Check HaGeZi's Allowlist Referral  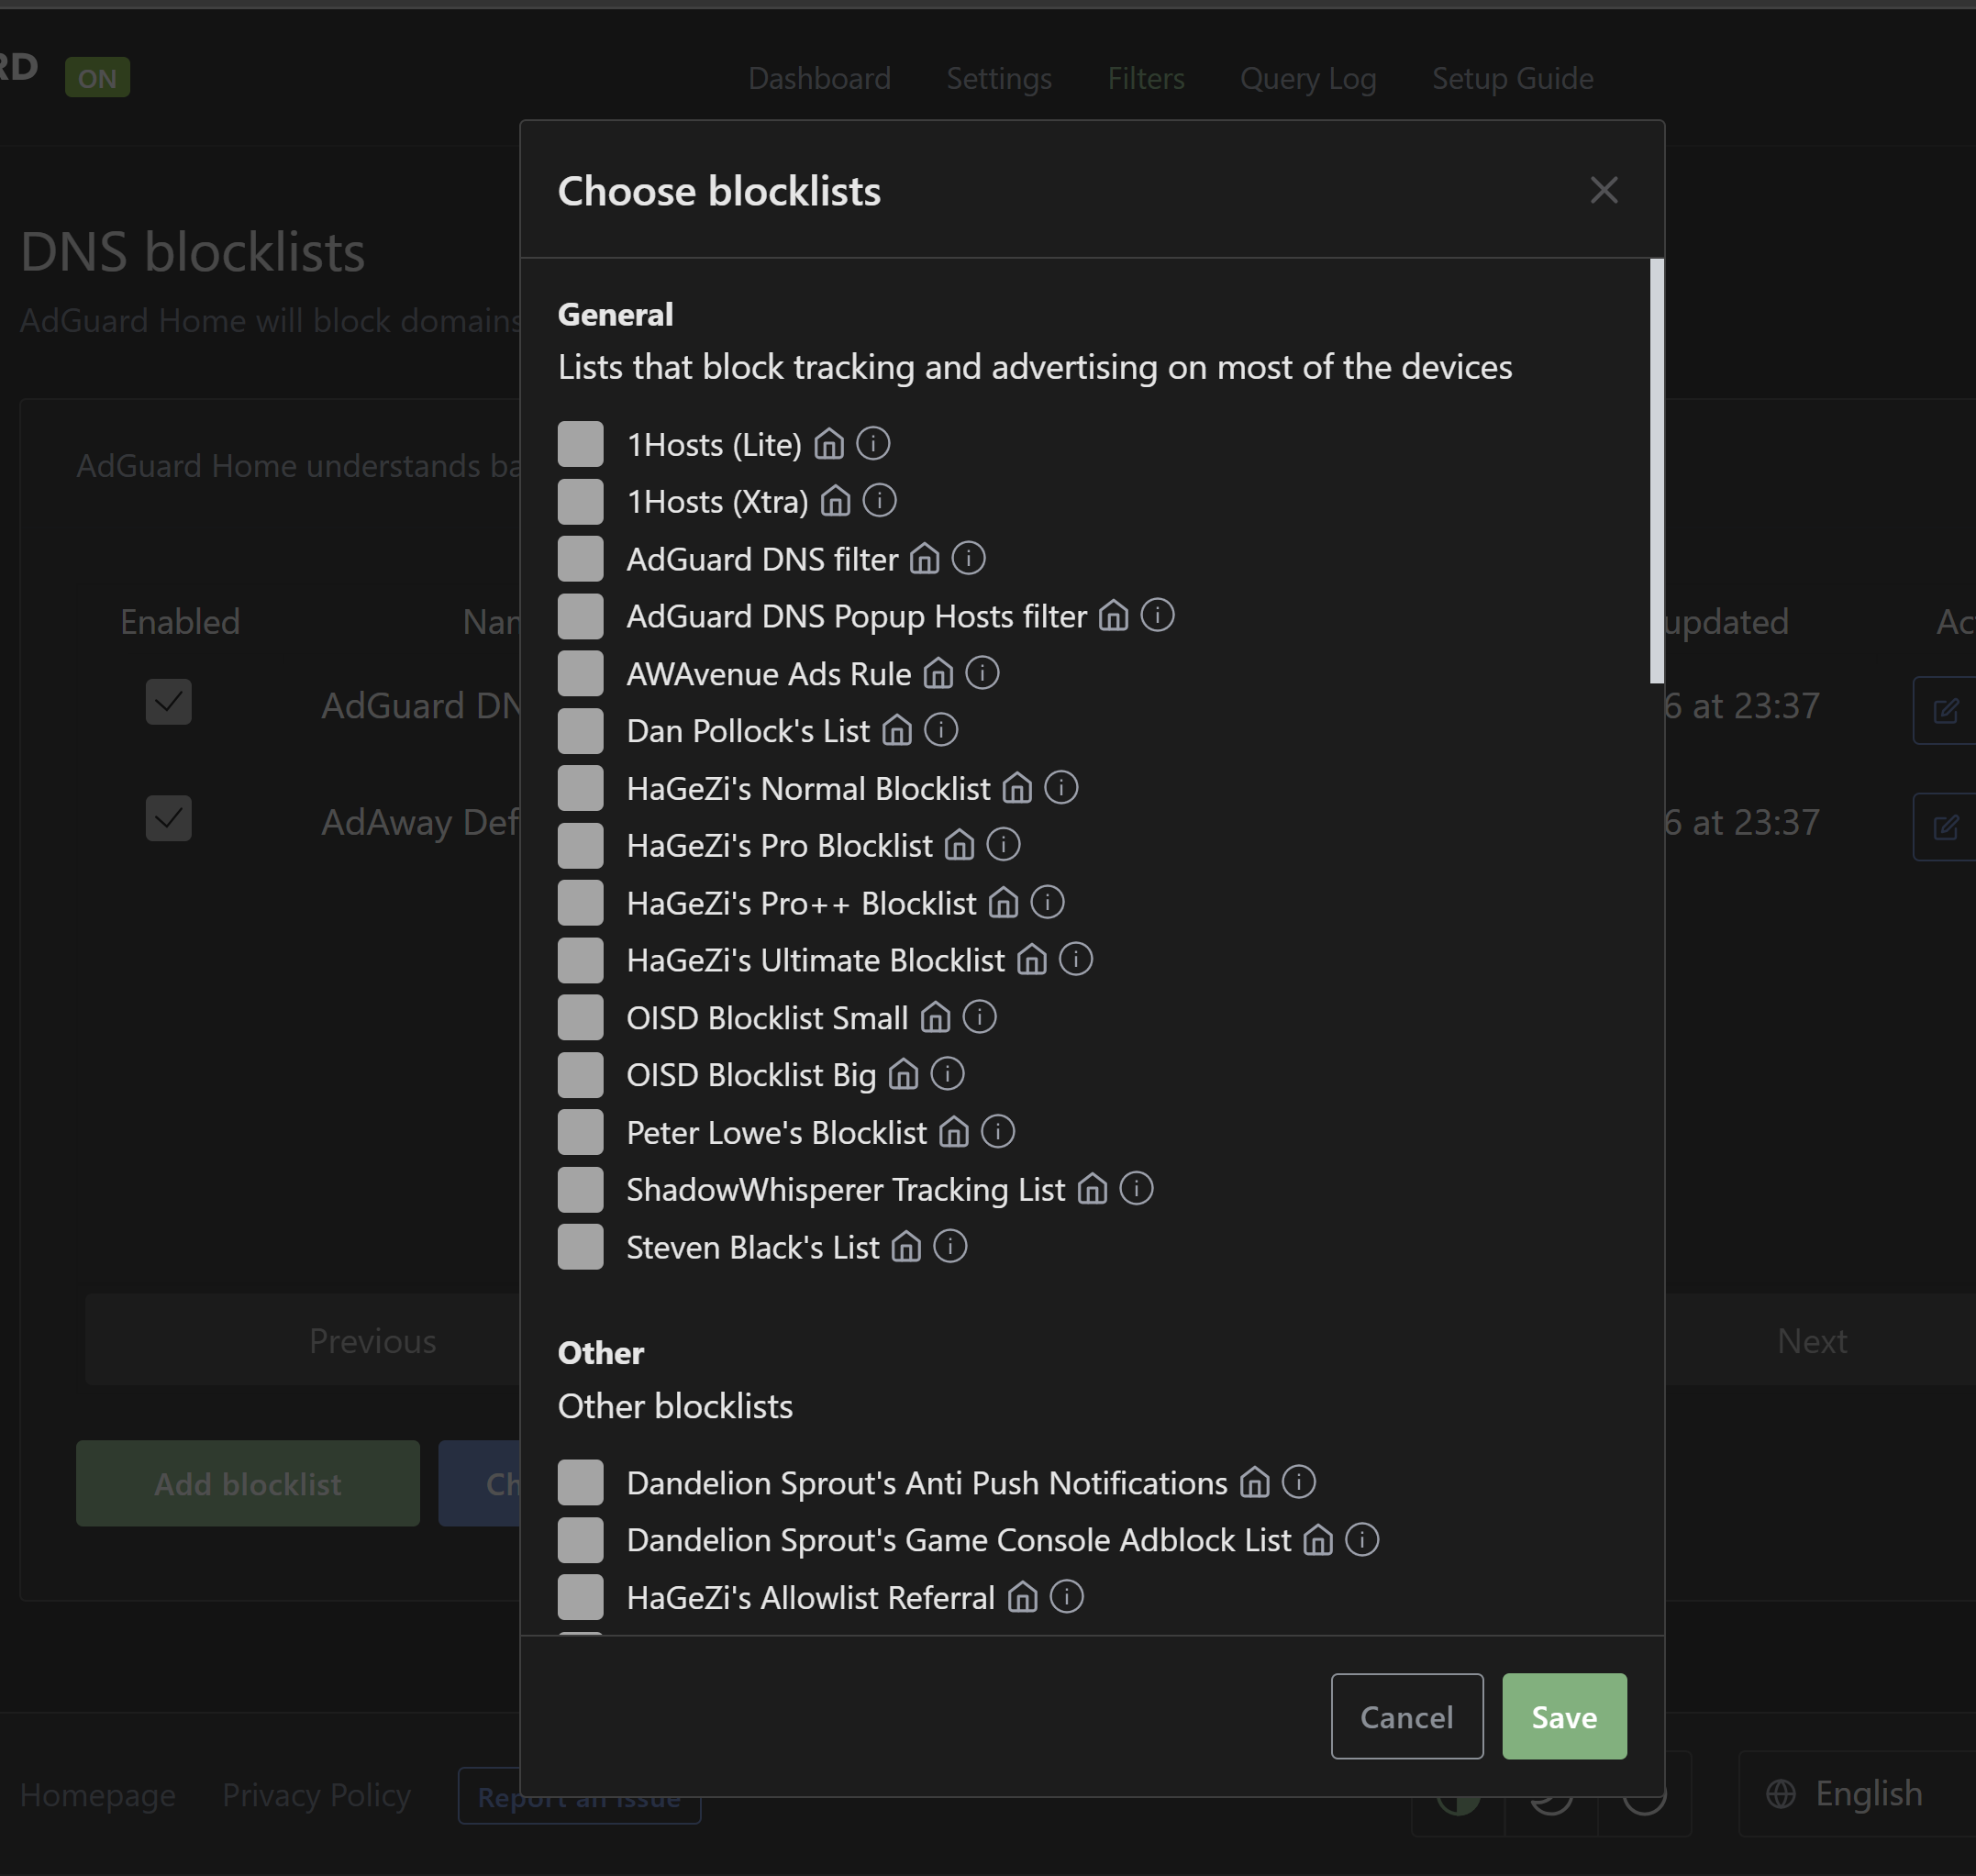581,1597
